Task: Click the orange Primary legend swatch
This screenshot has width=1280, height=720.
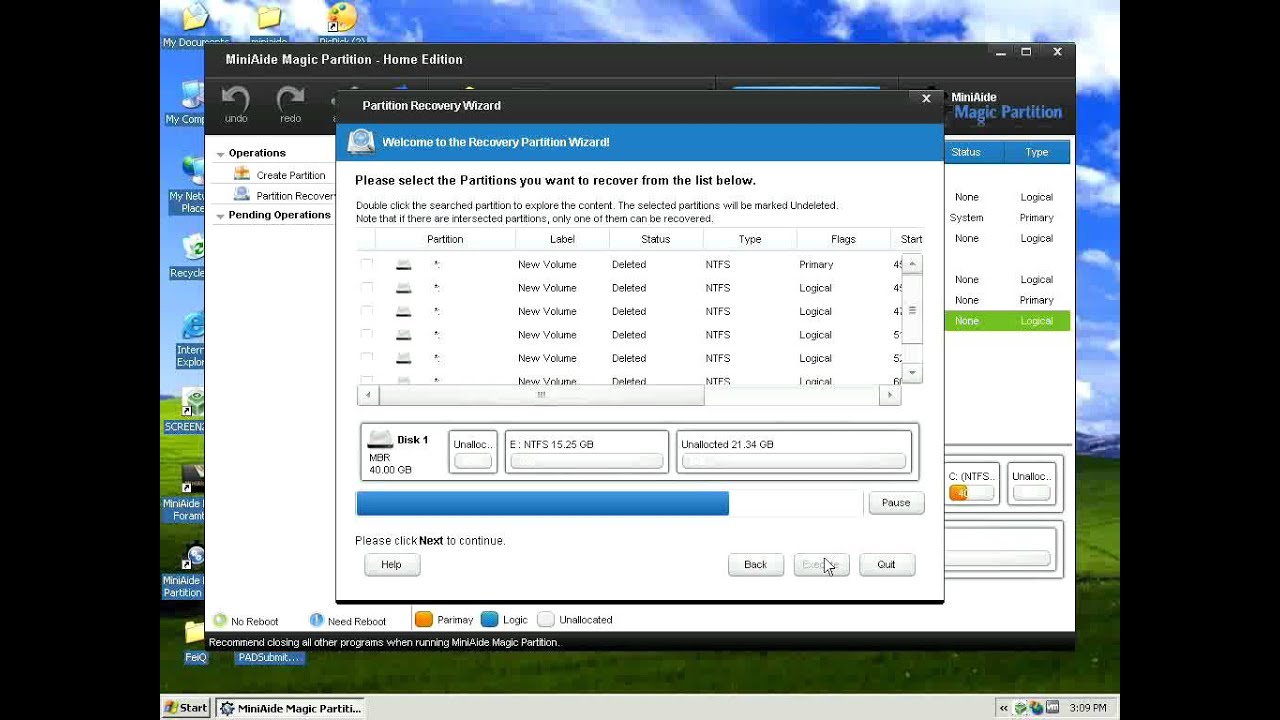Action: point(424,620)
